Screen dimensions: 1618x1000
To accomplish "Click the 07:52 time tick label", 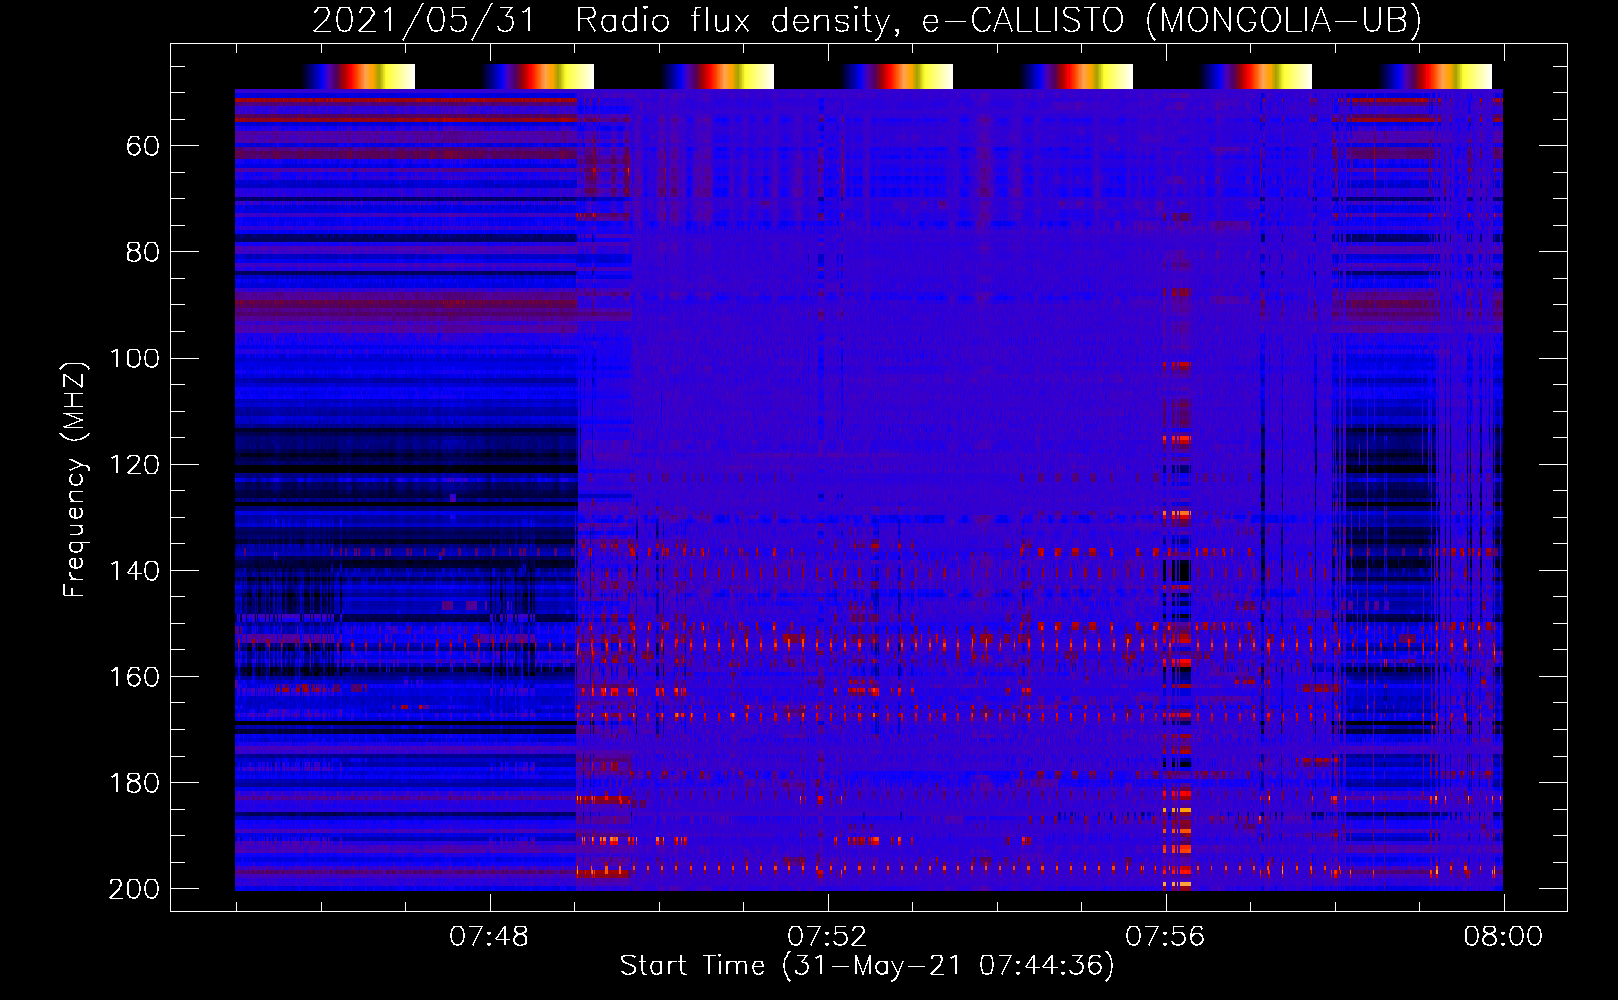I will point(827,936).
